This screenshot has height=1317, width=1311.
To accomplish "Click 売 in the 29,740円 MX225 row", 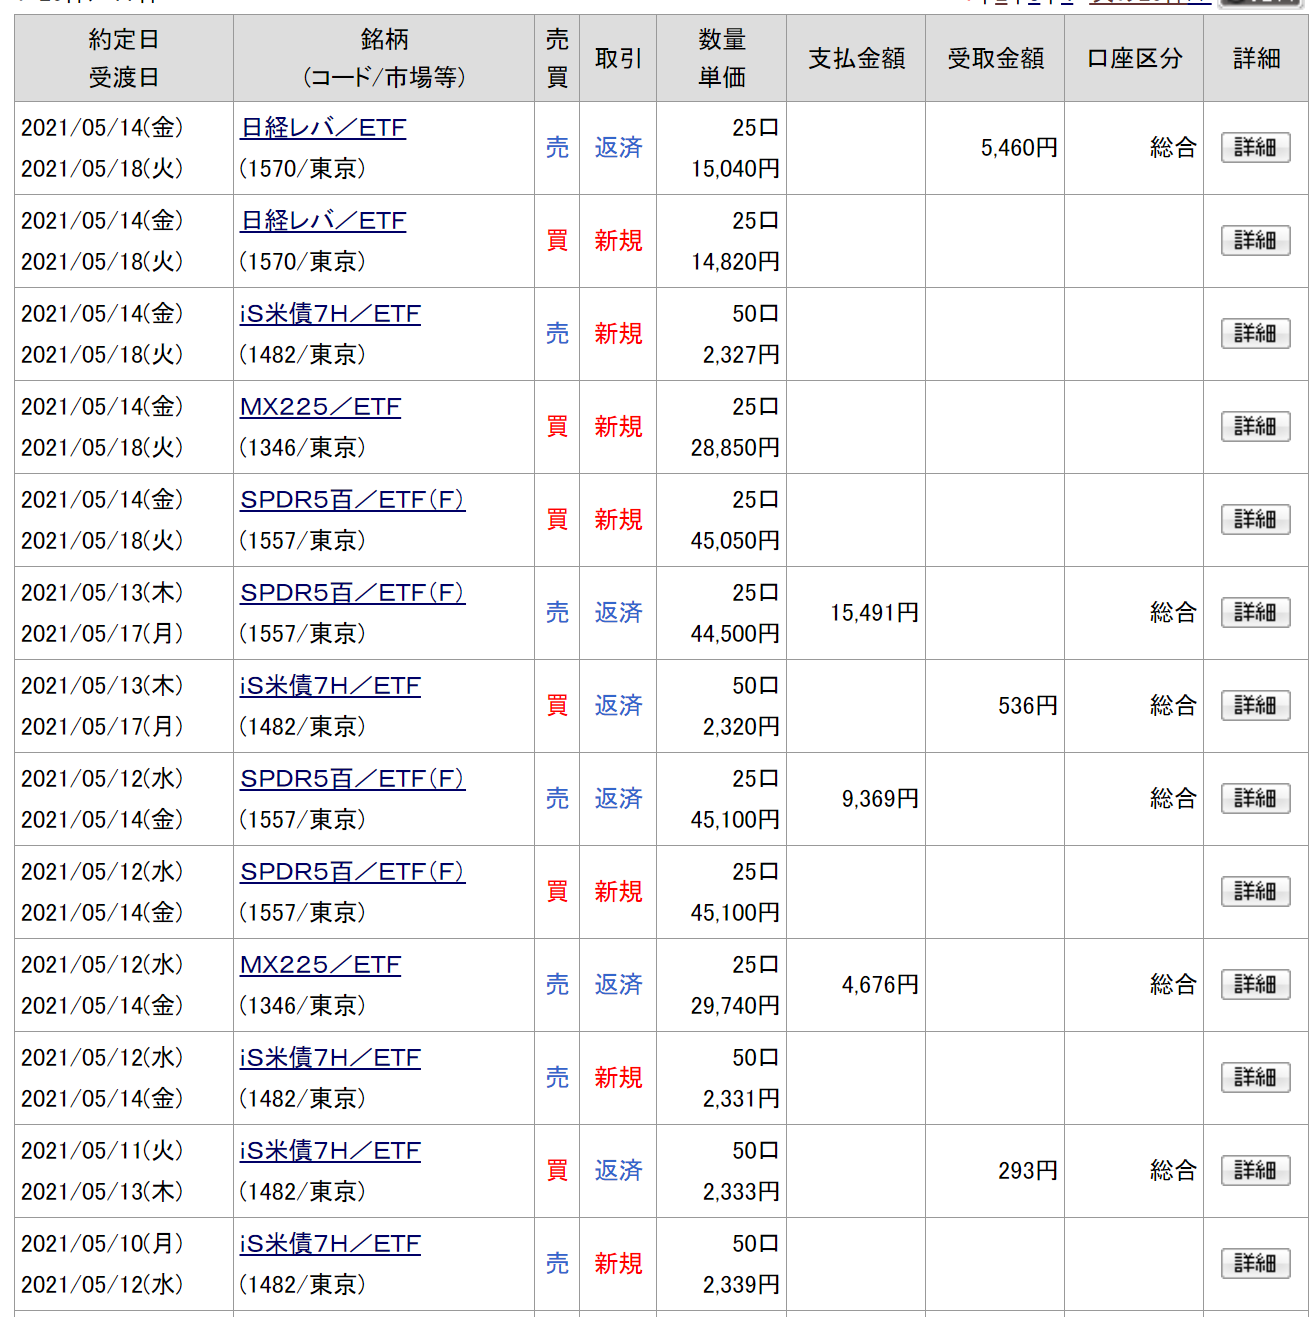I will click(x=557, y=985).
